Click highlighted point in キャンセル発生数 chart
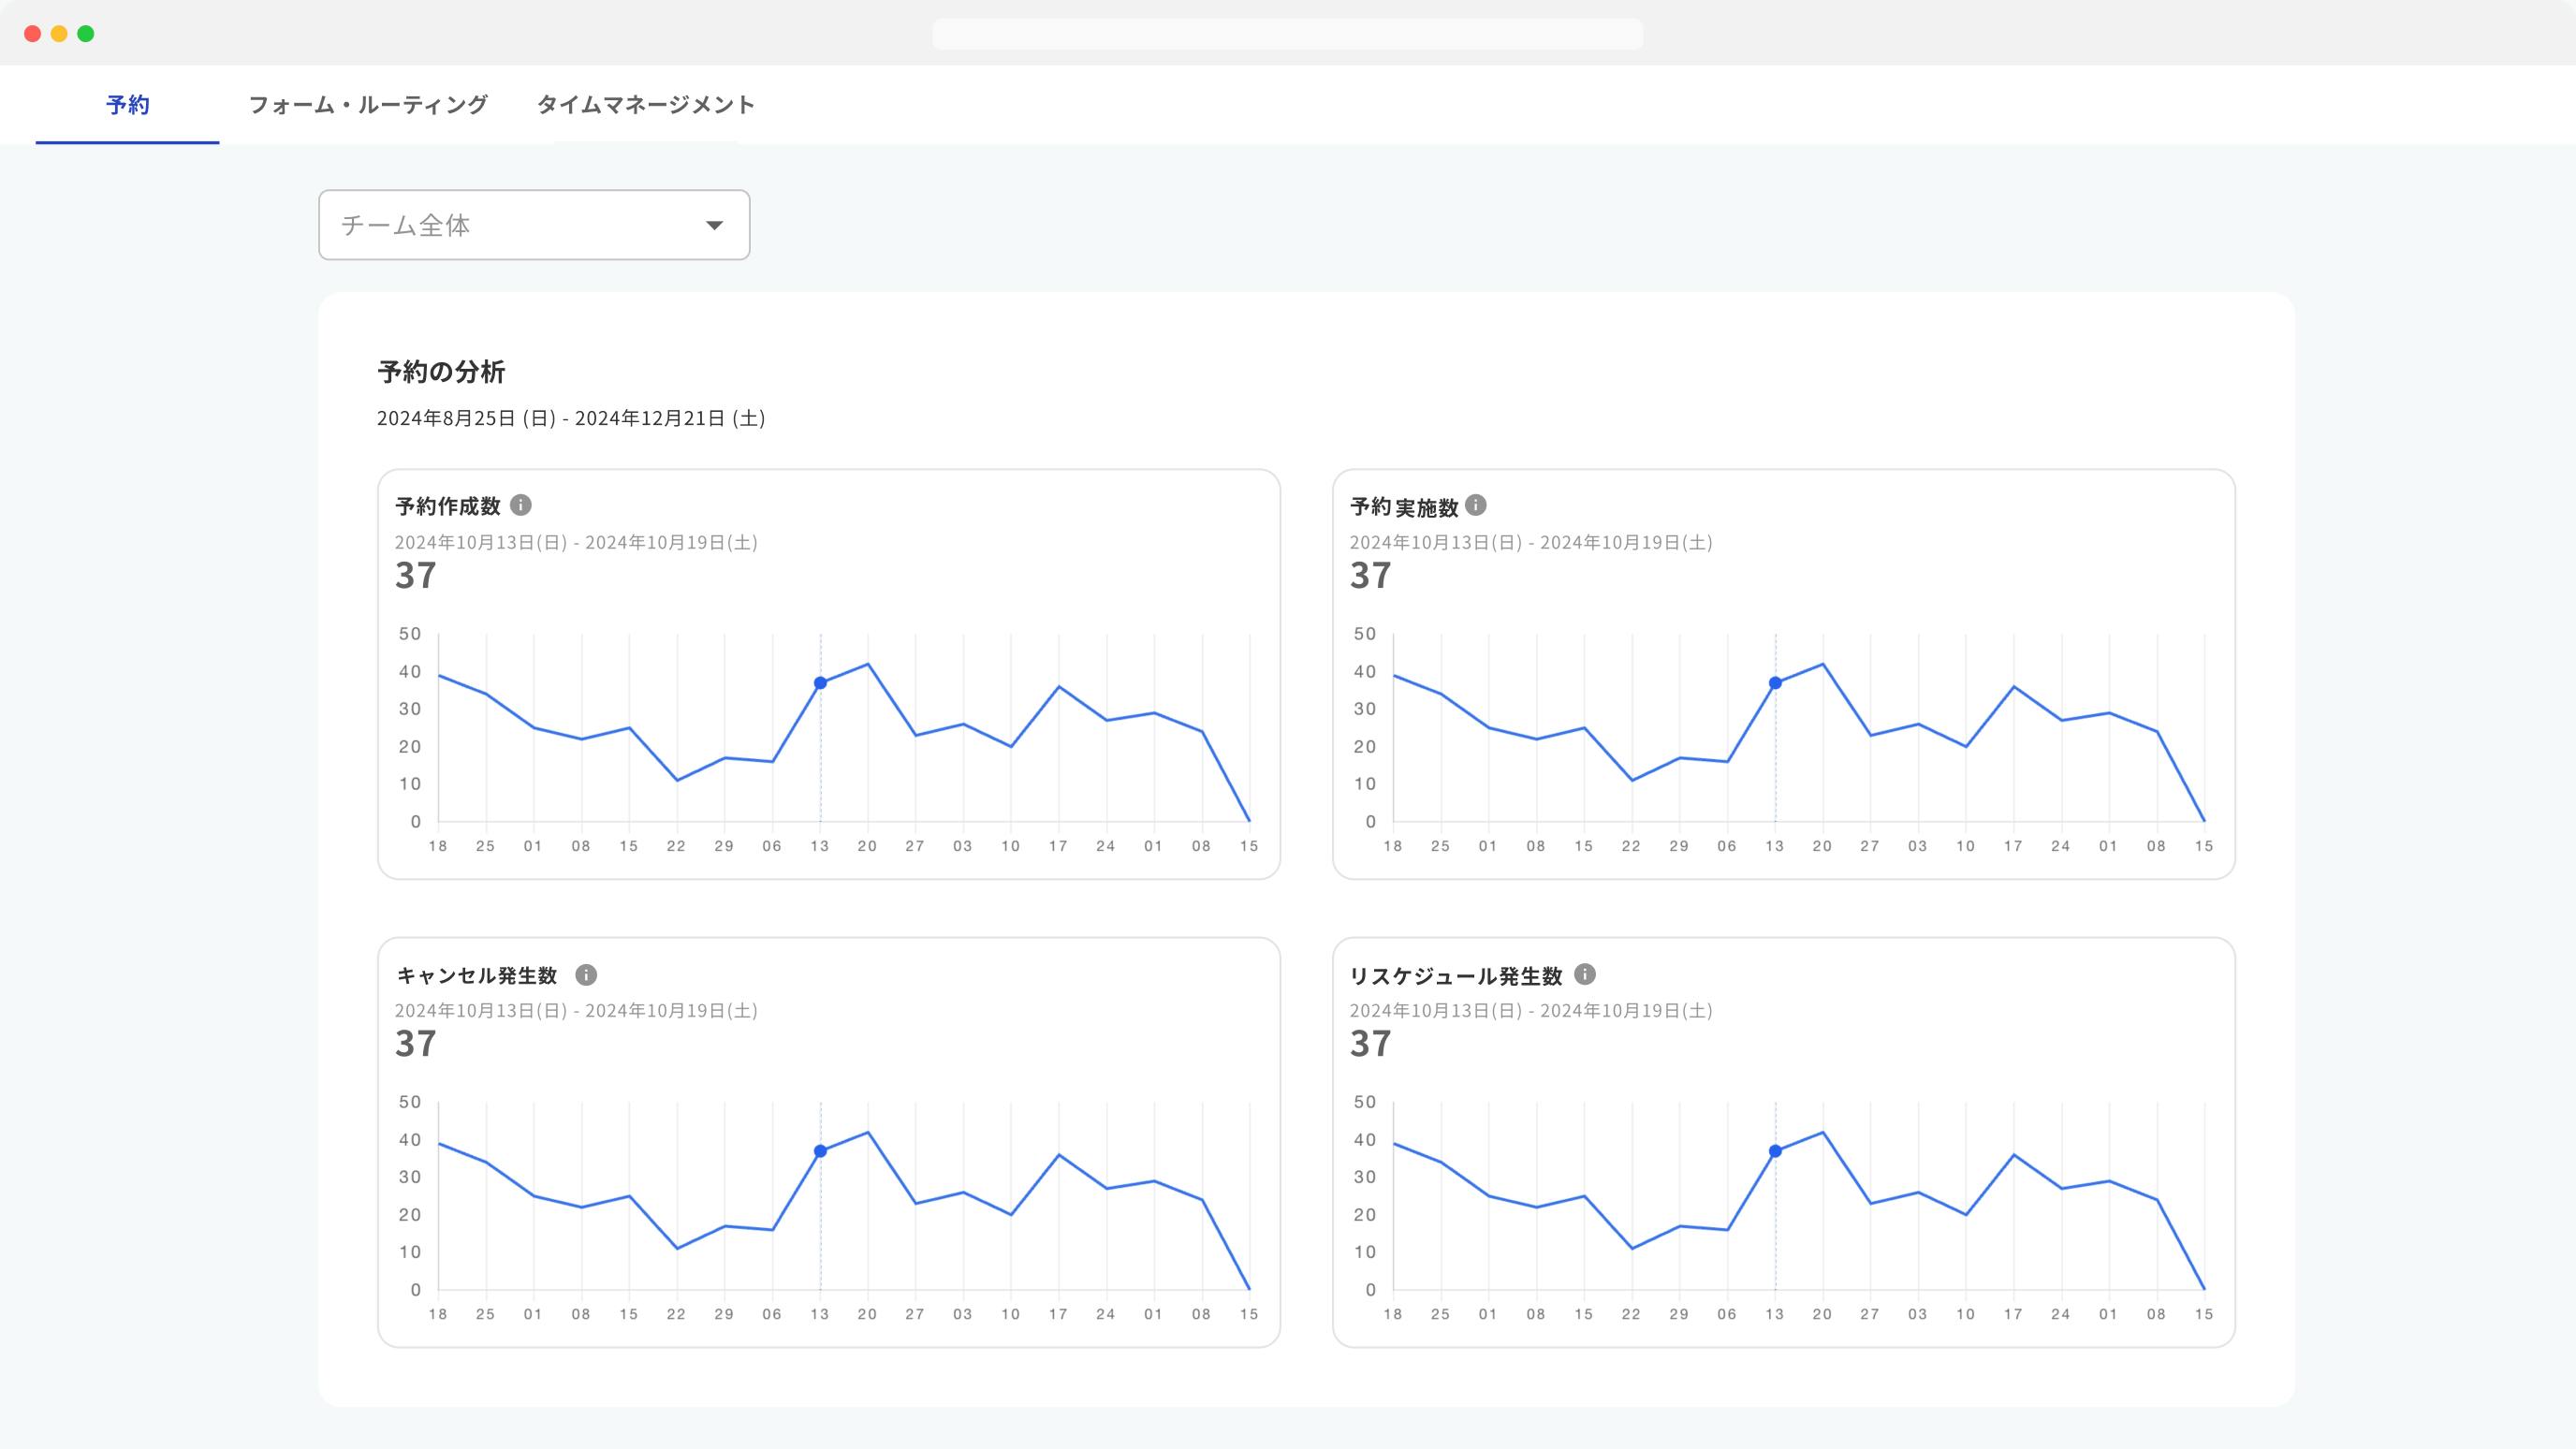The width and height of the screenshot is (2576, 1449). 820,1151
